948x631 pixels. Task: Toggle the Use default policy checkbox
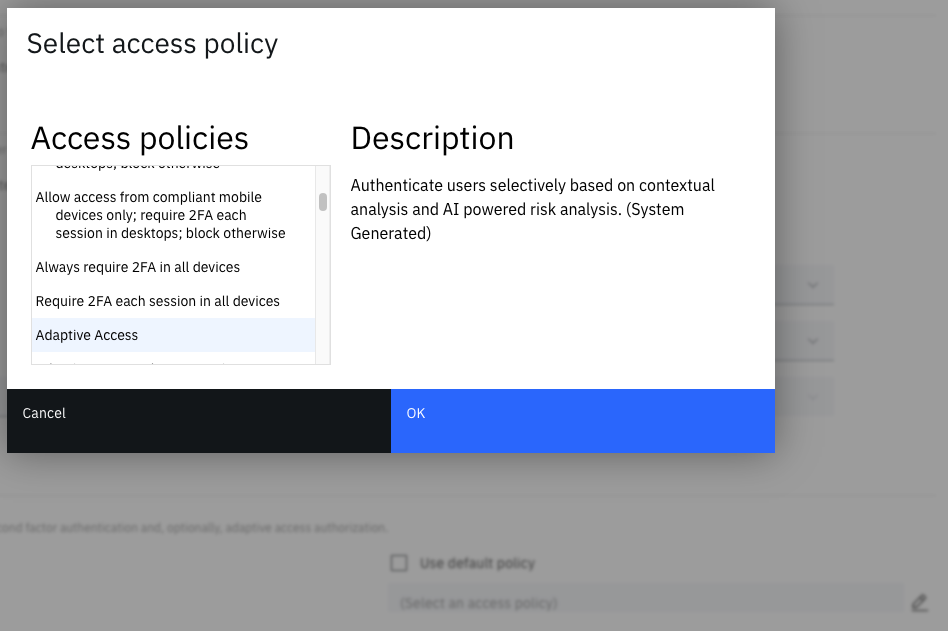click(399, 563)
